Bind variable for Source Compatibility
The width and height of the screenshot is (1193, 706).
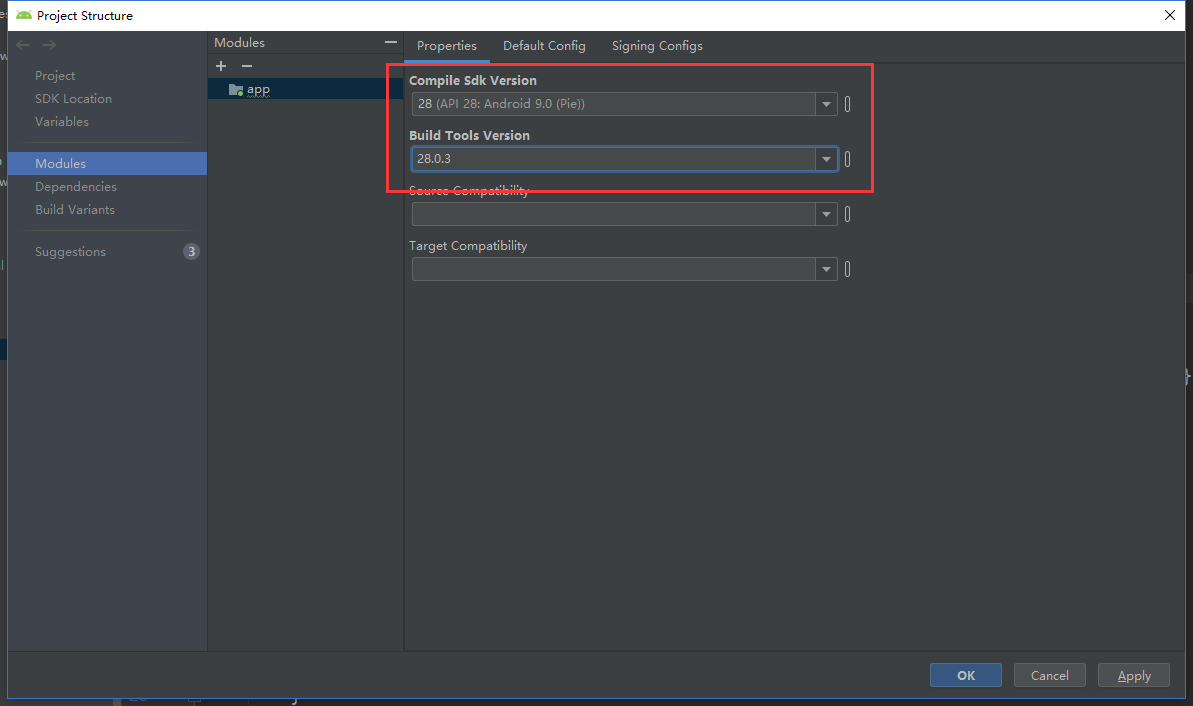coord(848,215)
